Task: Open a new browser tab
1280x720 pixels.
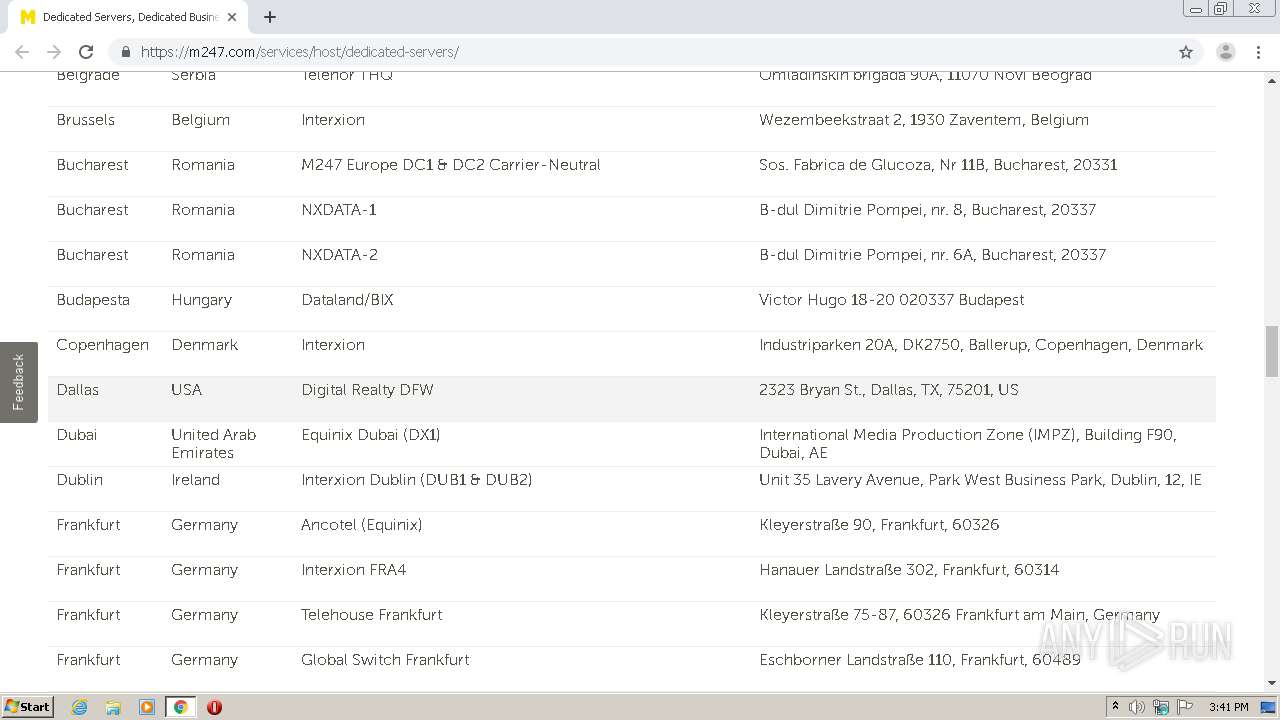Action: pyautogui.click(x=270, y=17)
